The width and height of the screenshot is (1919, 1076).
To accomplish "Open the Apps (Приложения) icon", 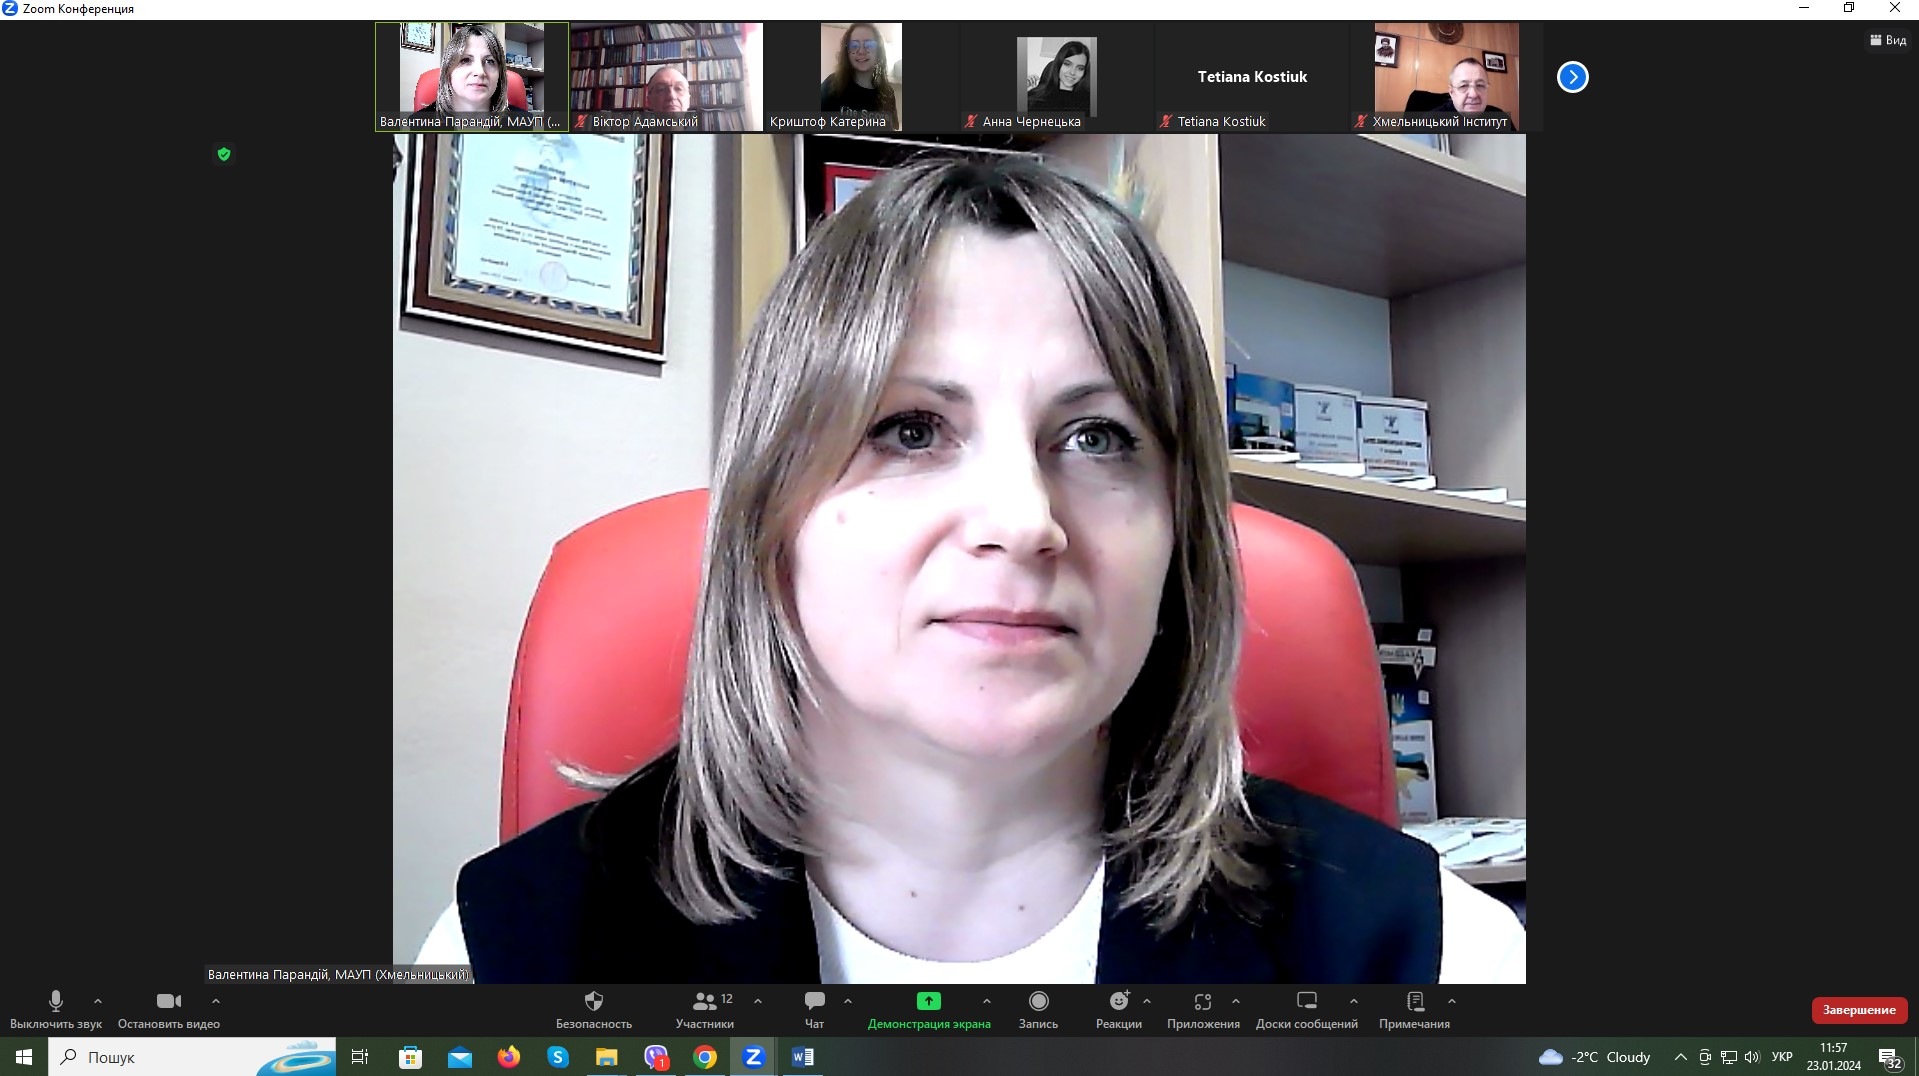I will coord(1203,1002).
